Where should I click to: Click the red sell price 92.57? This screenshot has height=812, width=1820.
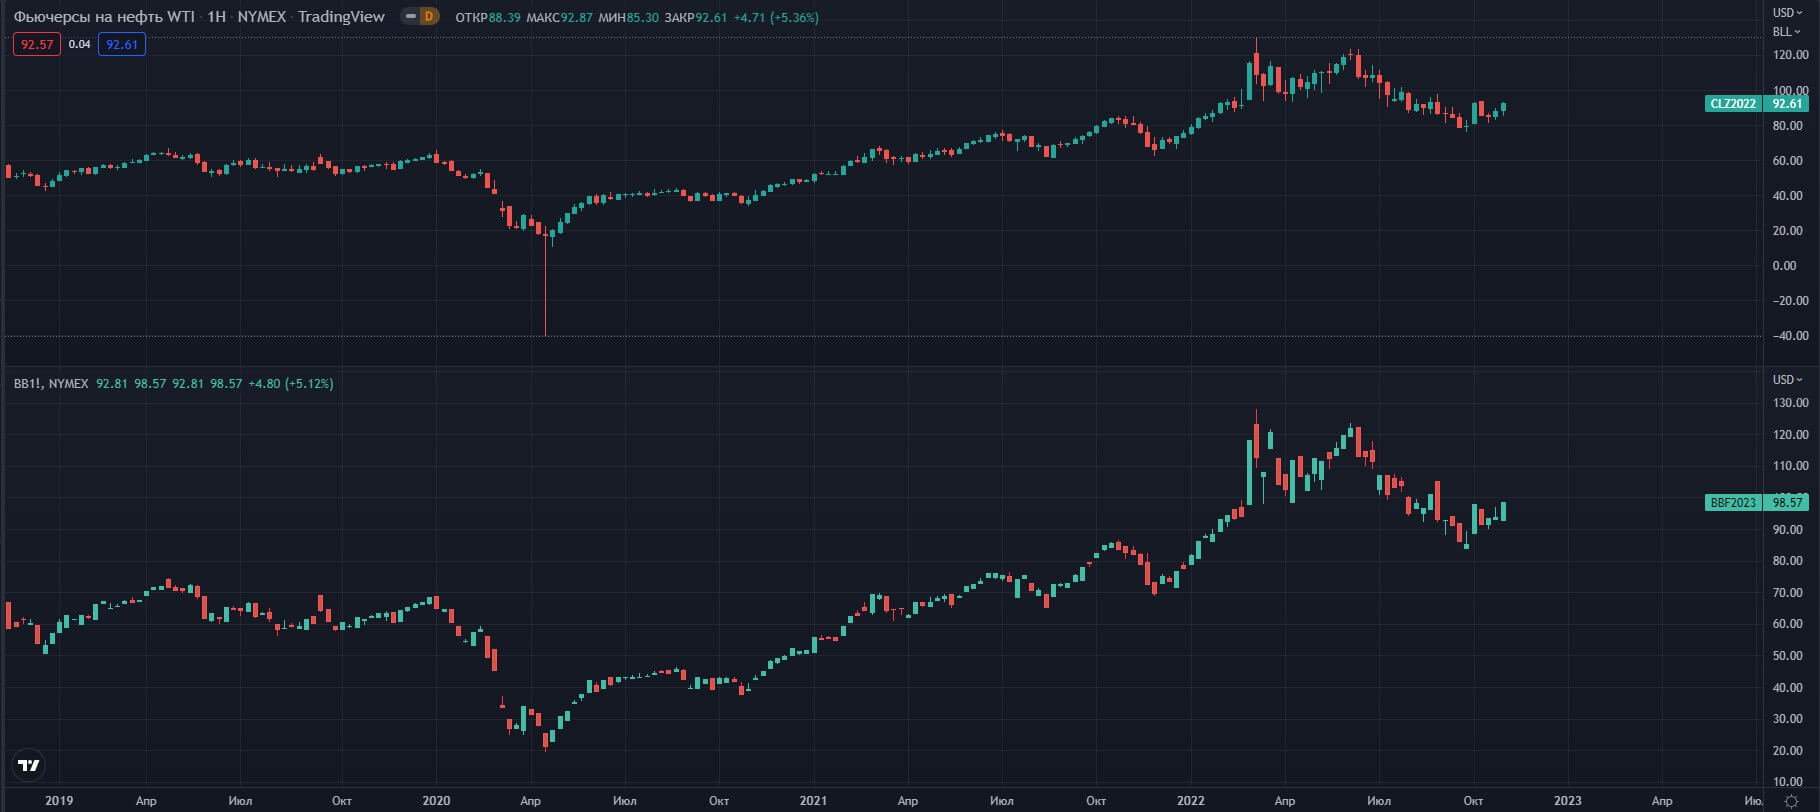37,44
